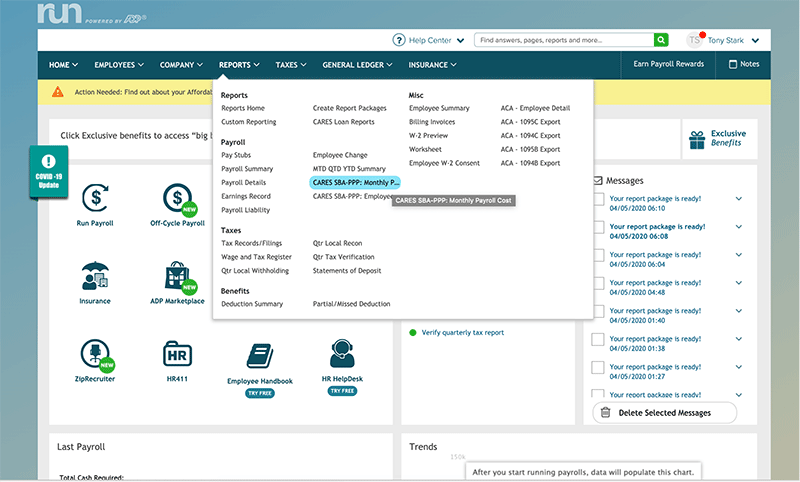Screen dimensions: 800x482
Task: Check the message dated 04/05/2020 06:10
Action: pos(598,199)
